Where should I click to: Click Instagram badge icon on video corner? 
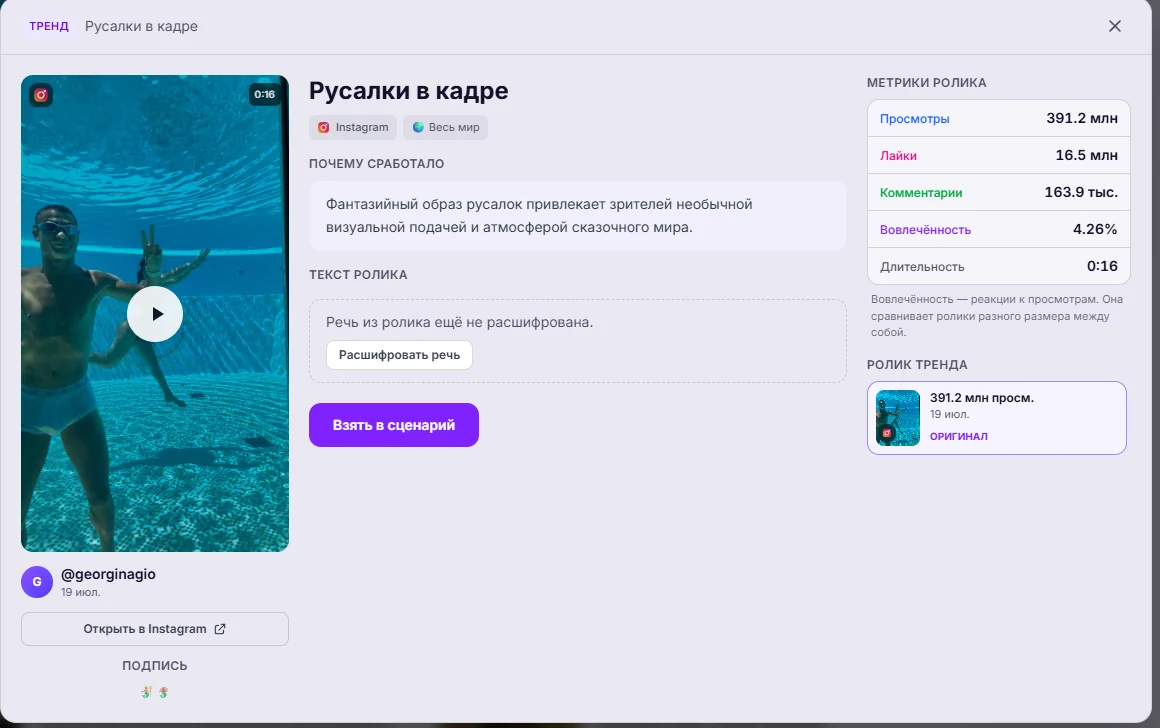pyautogui.click(x=41, y=95)
